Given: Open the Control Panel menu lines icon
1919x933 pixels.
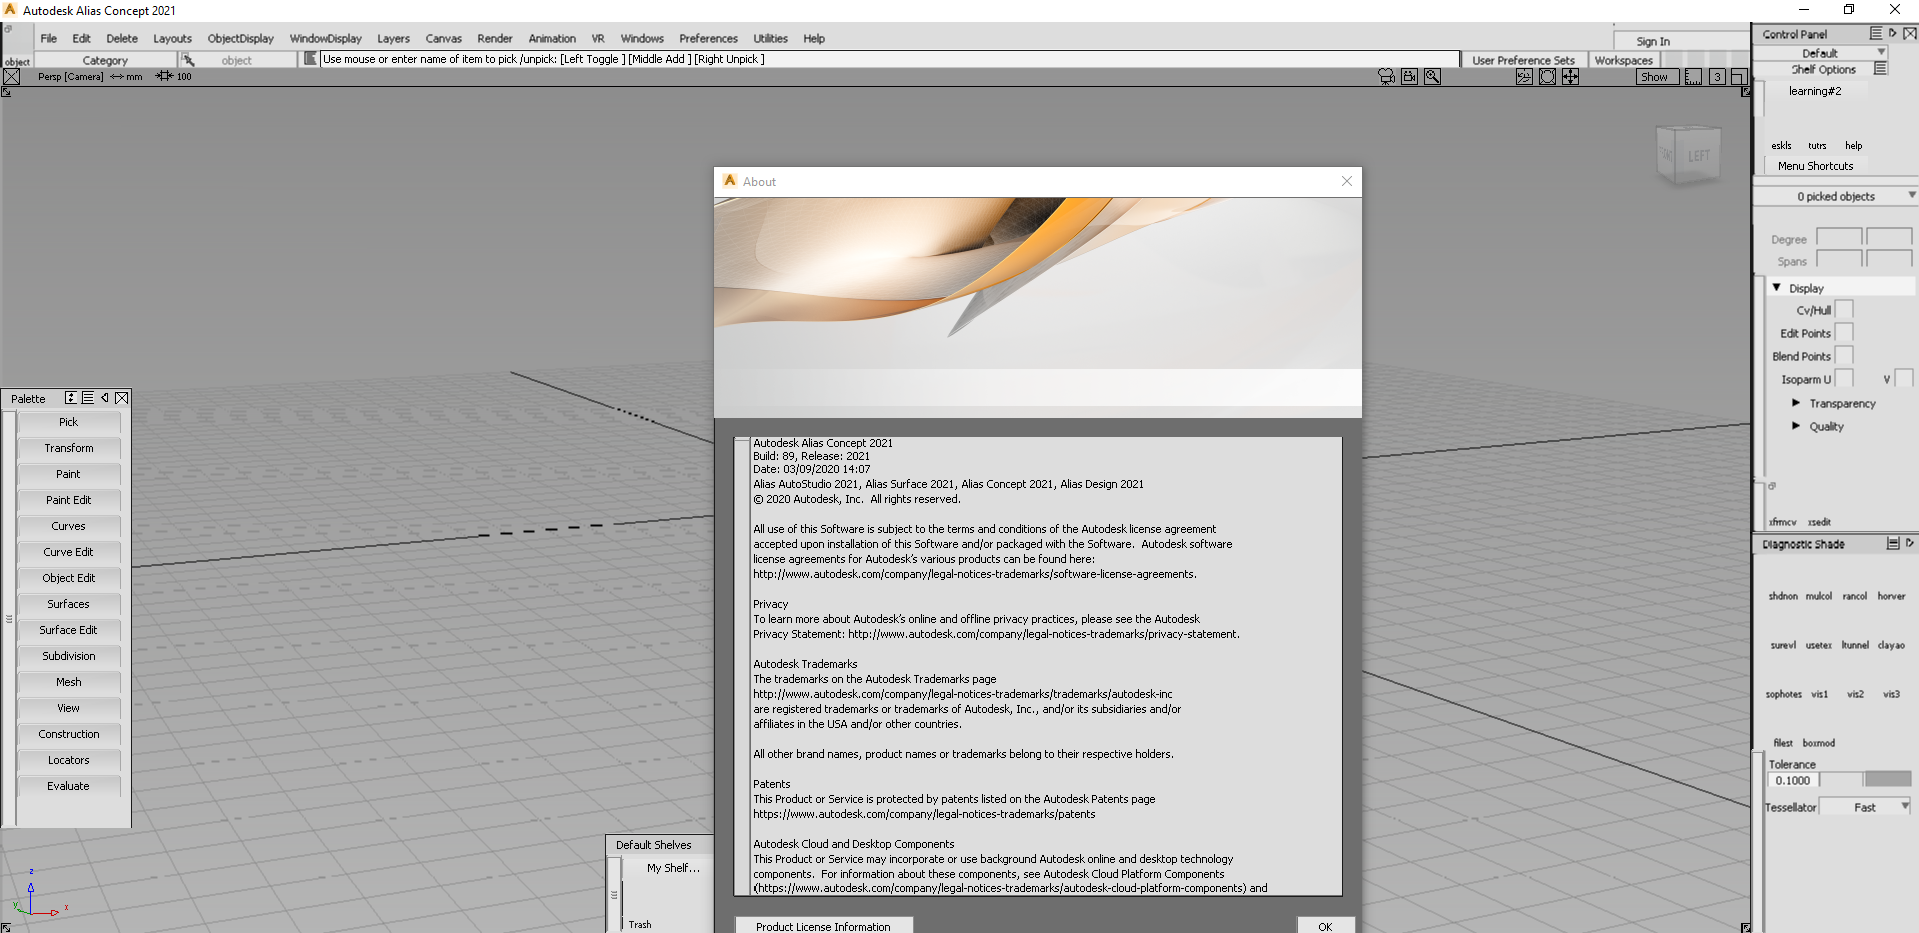Looking at the screenshot, I should coord(1876,33).
